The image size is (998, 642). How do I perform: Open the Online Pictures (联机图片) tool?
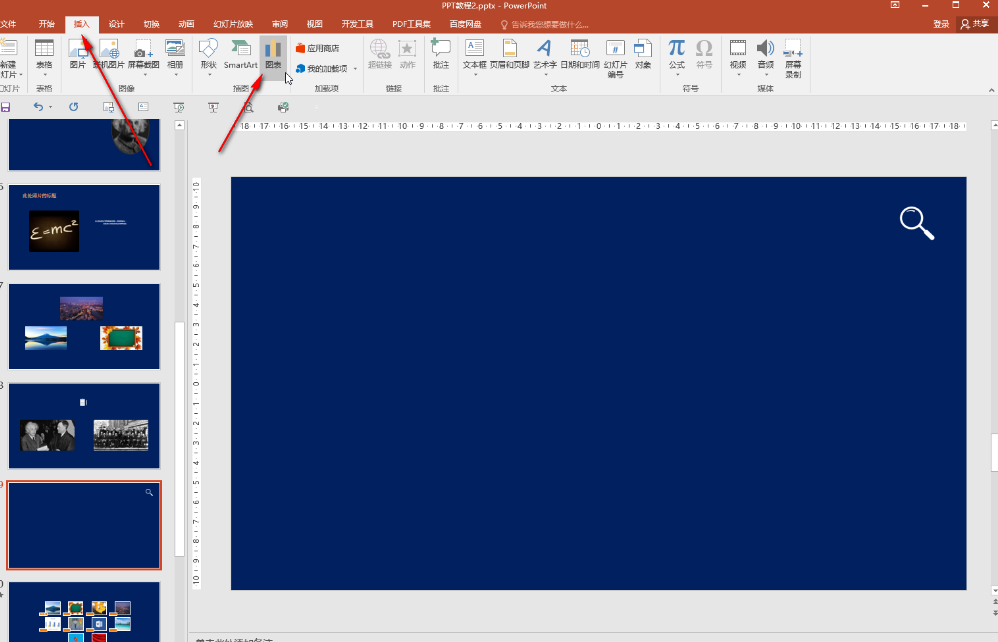108,54
